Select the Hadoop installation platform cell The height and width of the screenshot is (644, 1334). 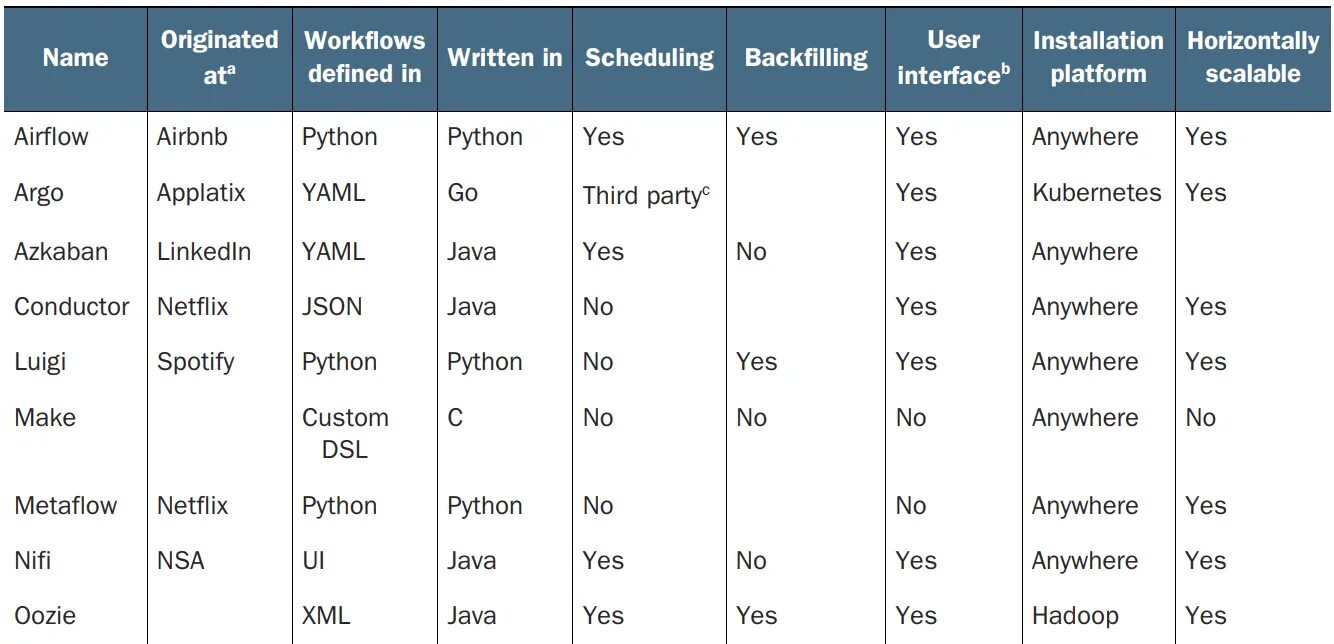1075,616
